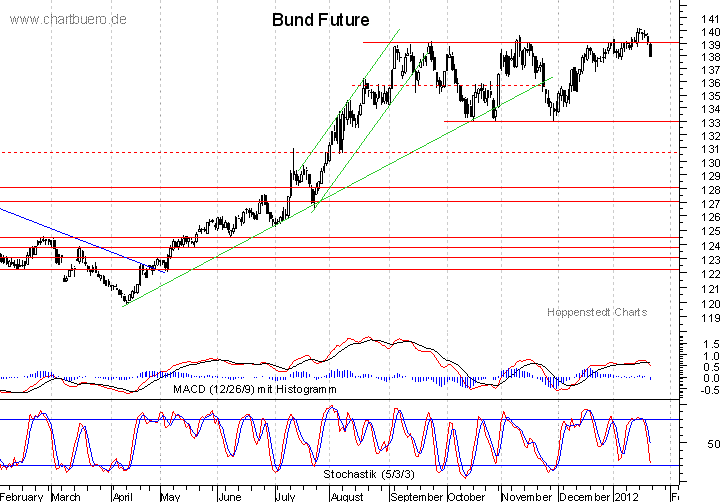Image resolution: width=723 pixels, height=502 pixels.
Task: Click the December label on the time axis
Action: [584, 496]
